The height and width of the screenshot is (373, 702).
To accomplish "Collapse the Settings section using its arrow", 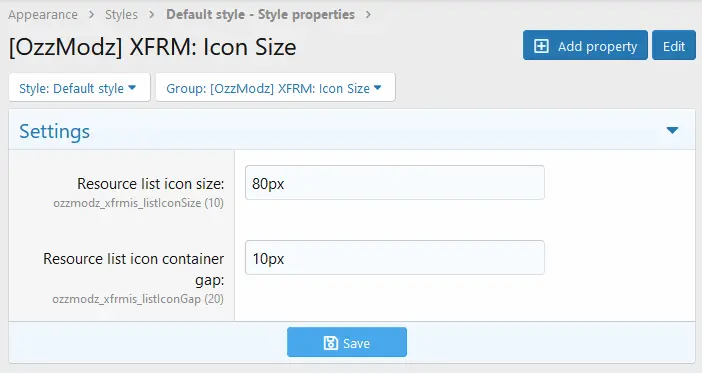I will tap(672, 130).
